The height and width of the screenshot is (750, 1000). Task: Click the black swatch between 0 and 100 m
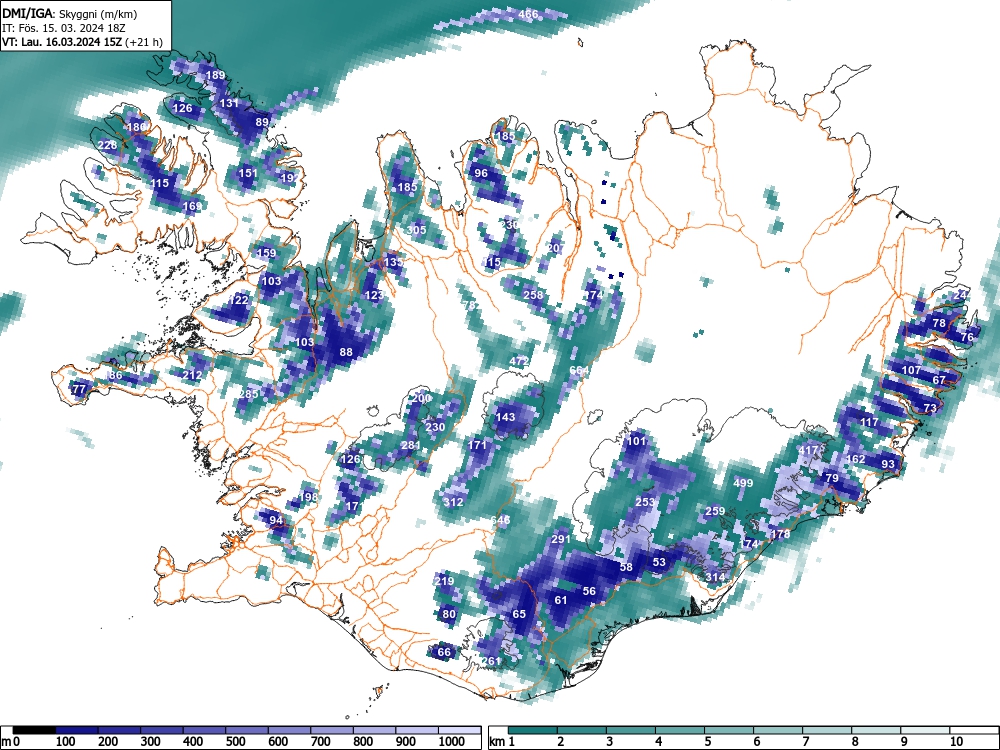34,730
